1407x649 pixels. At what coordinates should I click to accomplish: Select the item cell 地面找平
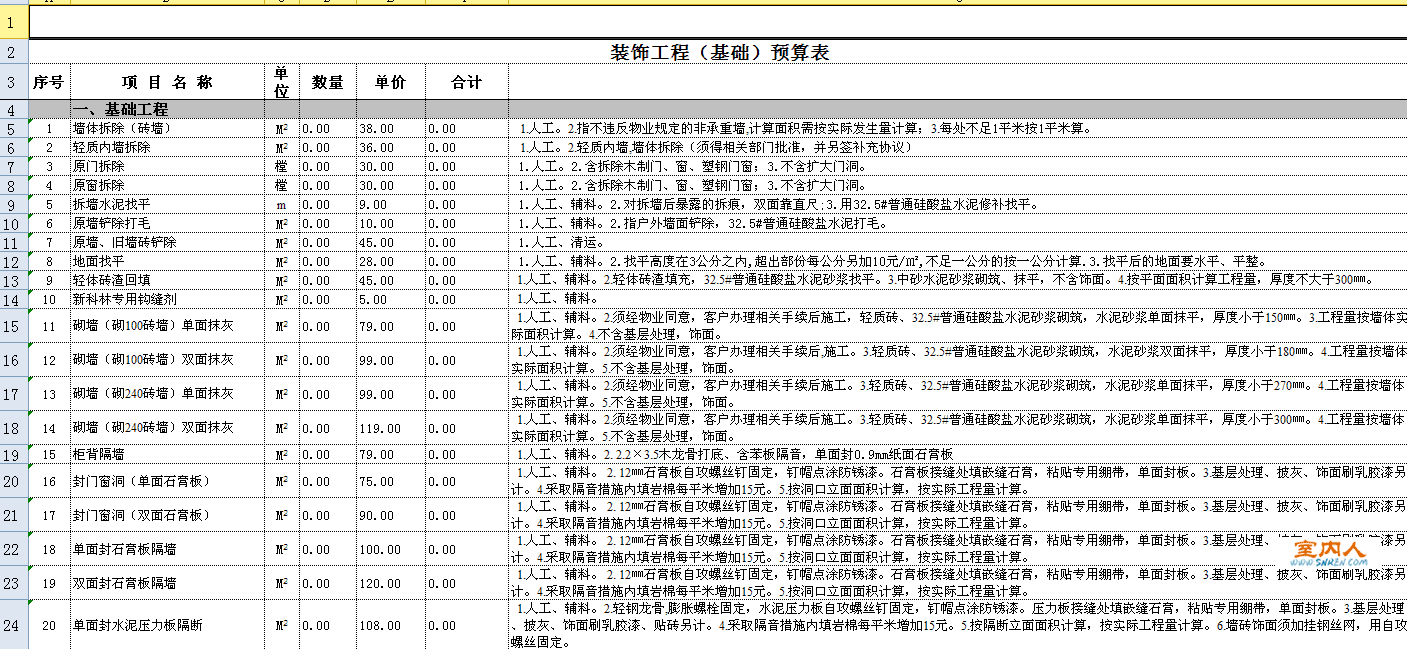[x=167, y=262]
